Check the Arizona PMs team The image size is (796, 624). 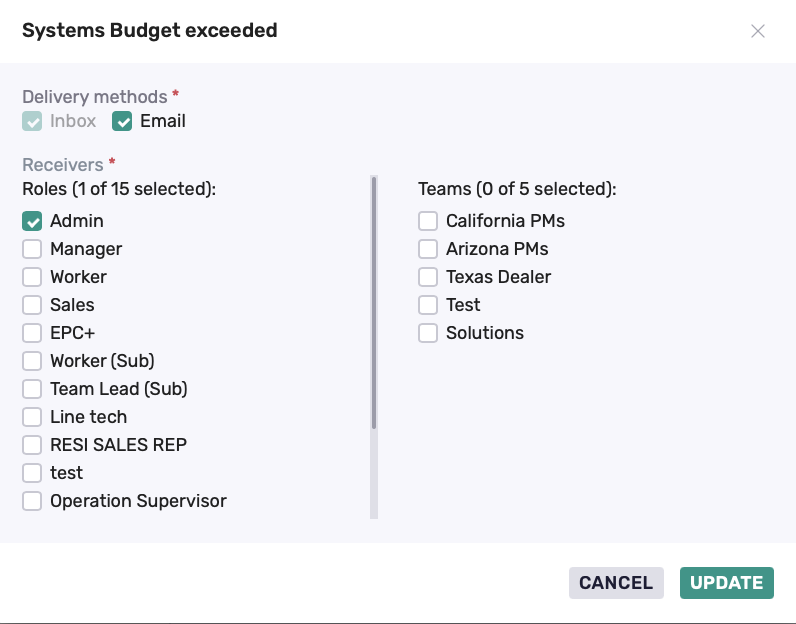coord(428,249)
